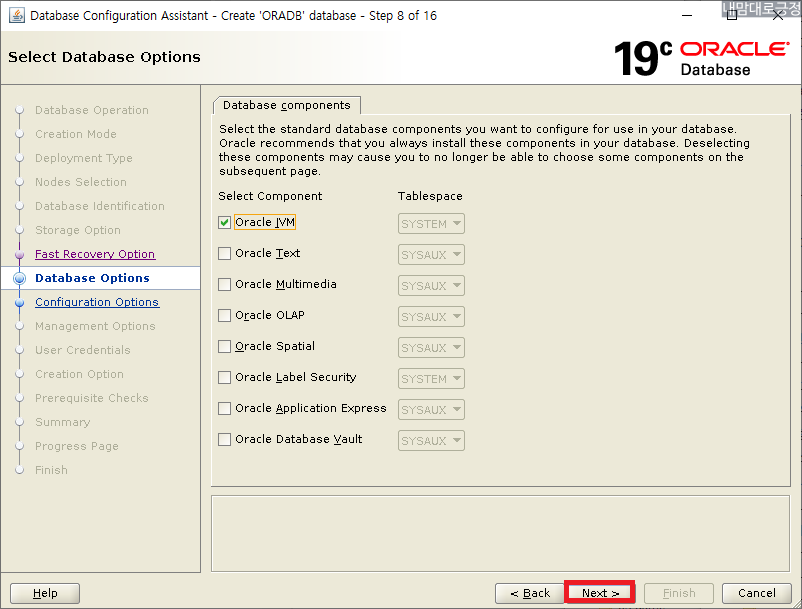Go to the Fast Recovery Option step
Image resolution: width=802 pixels, height=609 pixels.
(95, 254)
